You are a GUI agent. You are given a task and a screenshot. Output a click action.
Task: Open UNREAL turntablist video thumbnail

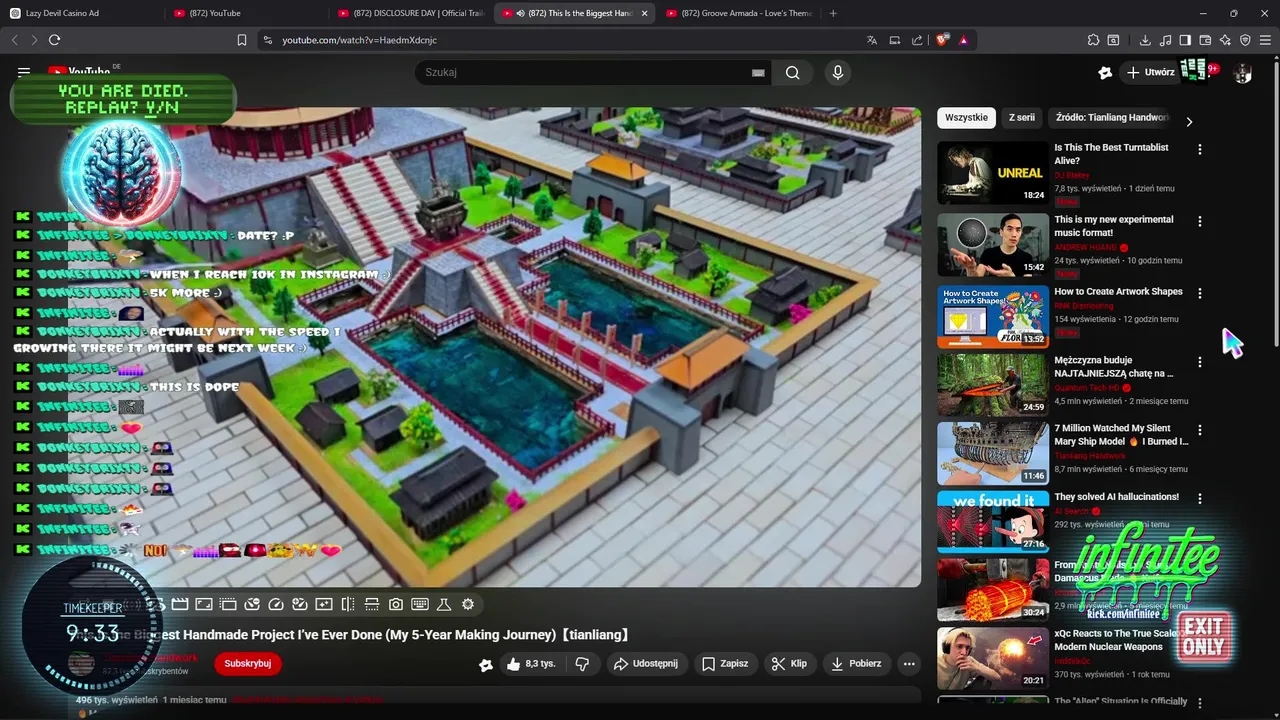point(993,173)
